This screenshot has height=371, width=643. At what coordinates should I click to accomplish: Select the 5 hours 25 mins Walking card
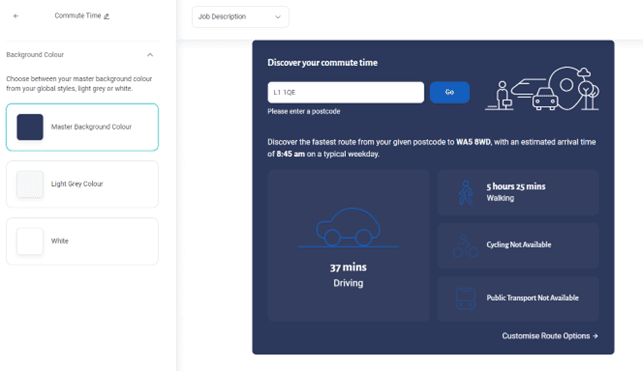coord(518,193)
